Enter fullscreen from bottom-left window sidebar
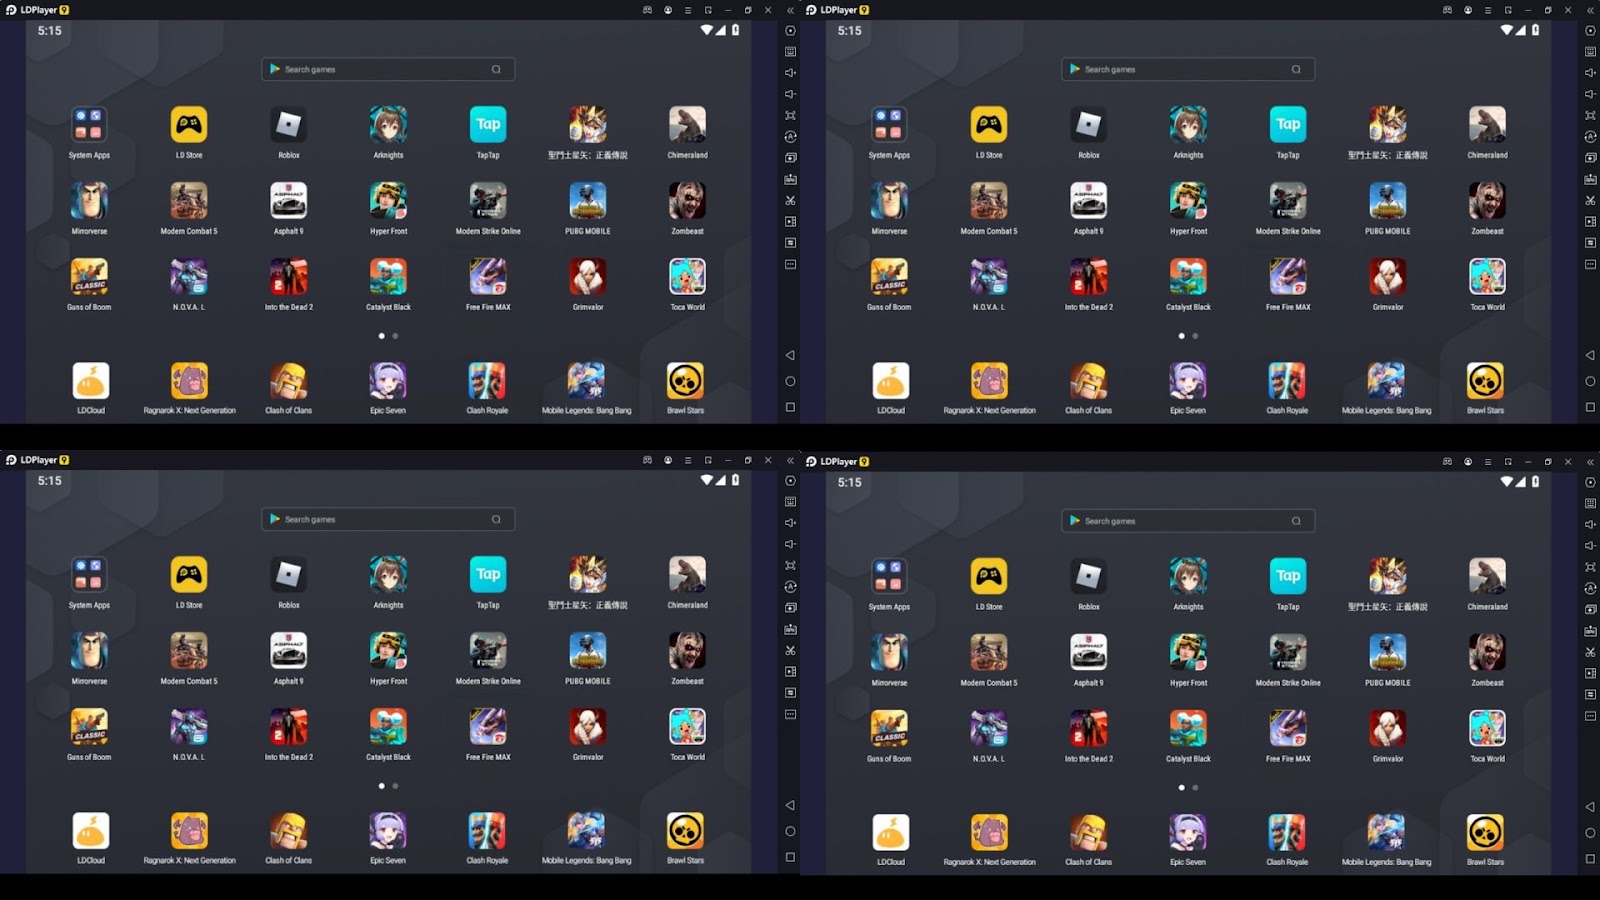Viewport: 1600px width, 900px height. point(790,565)
